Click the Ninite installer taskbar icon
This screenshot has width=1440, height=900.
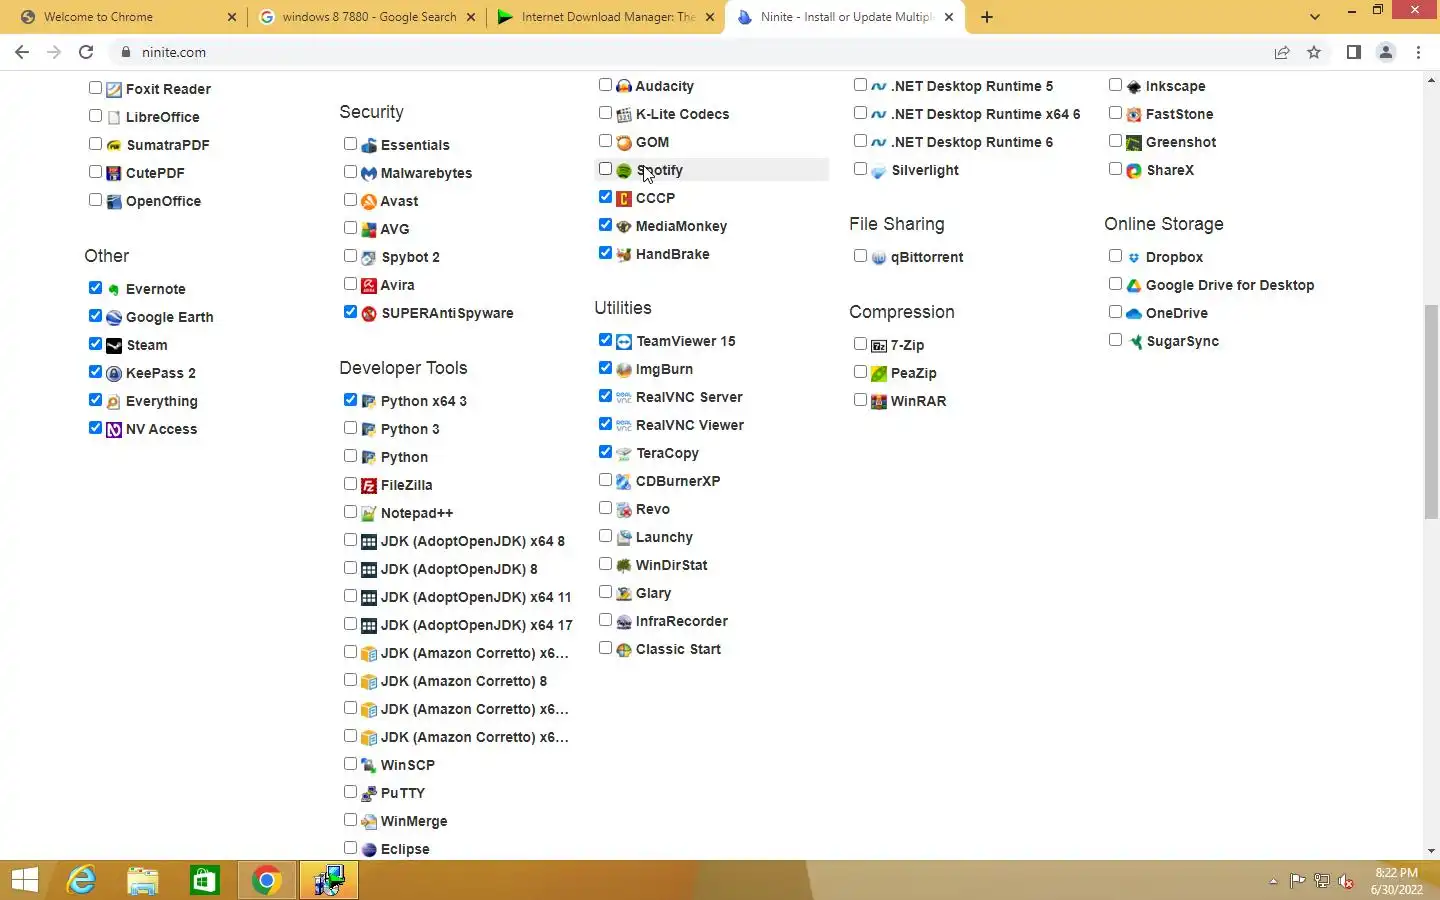(329, 880)
